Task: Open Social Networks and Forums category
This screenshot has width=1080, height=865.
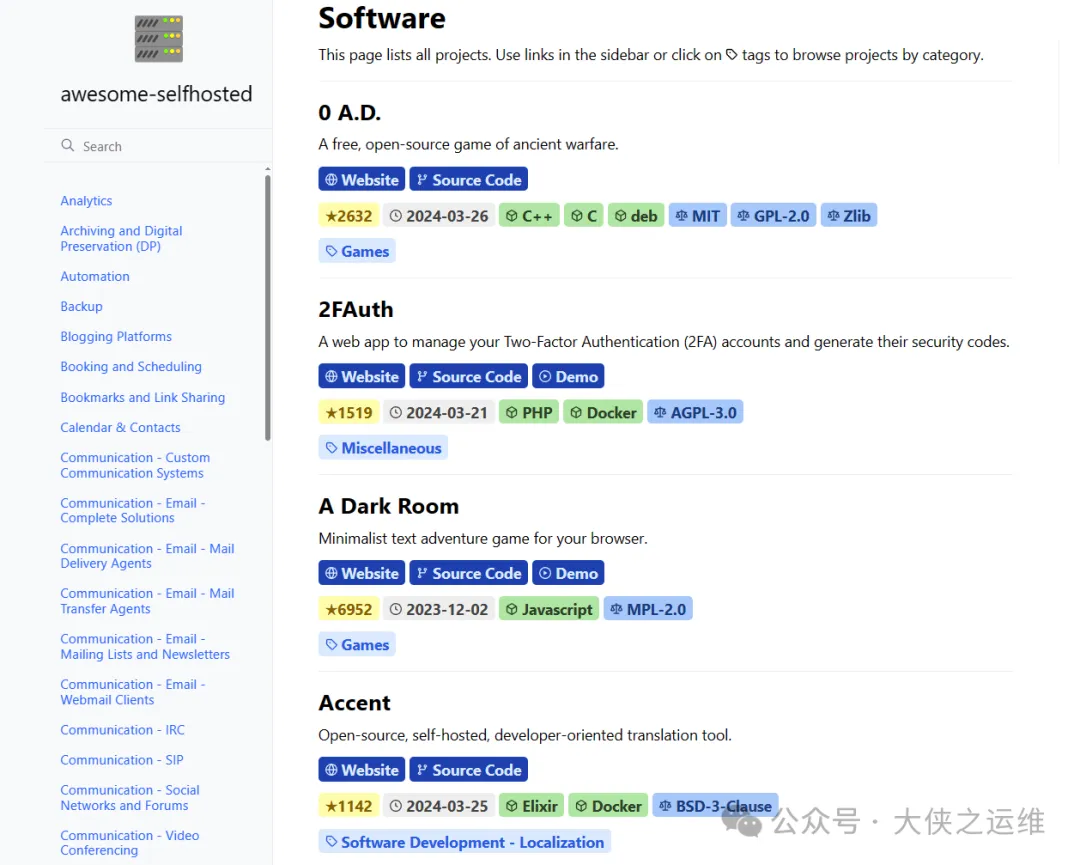Action: click(130, 798)
